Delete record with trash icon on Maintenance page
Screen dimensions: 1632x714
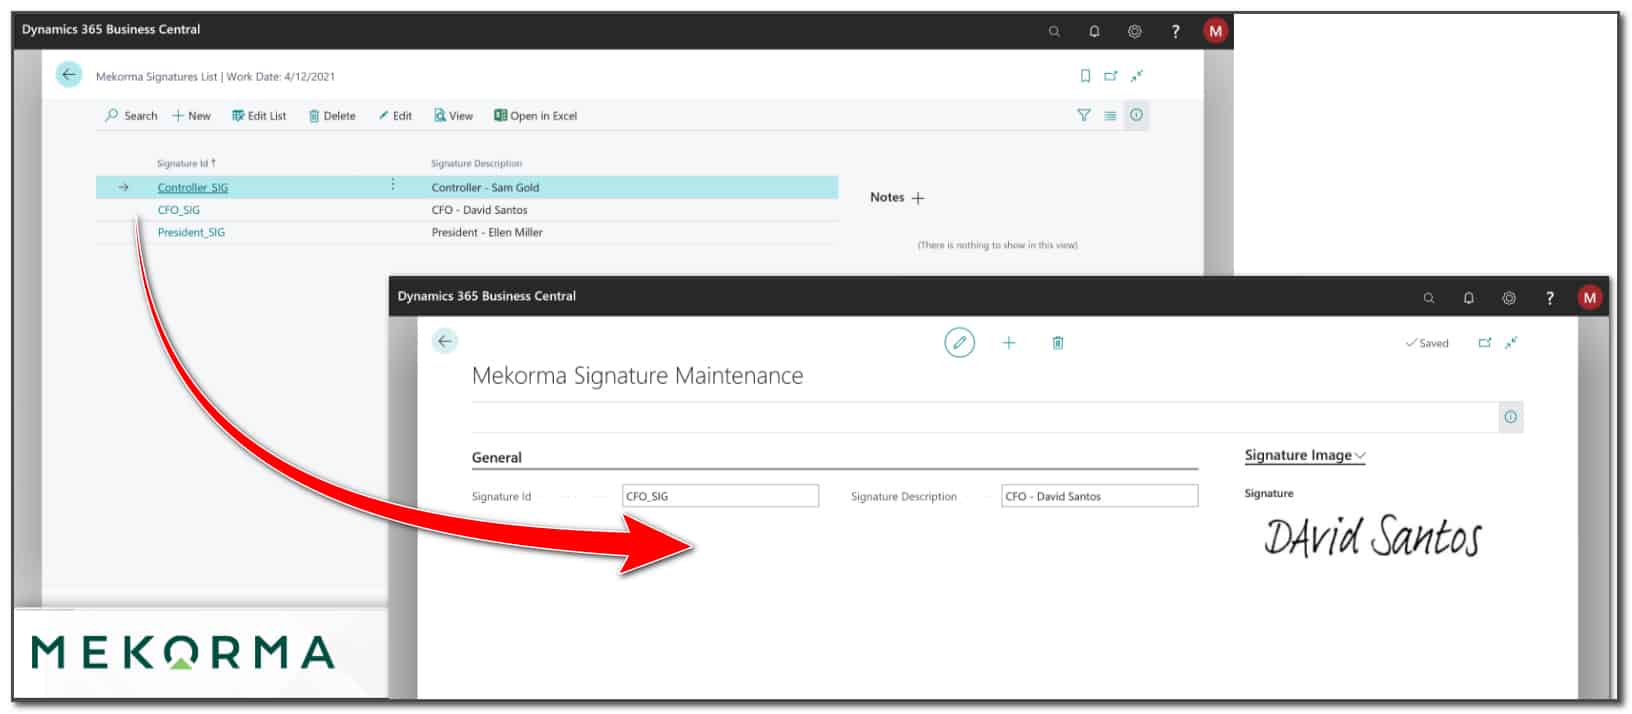click(1058, 343)
